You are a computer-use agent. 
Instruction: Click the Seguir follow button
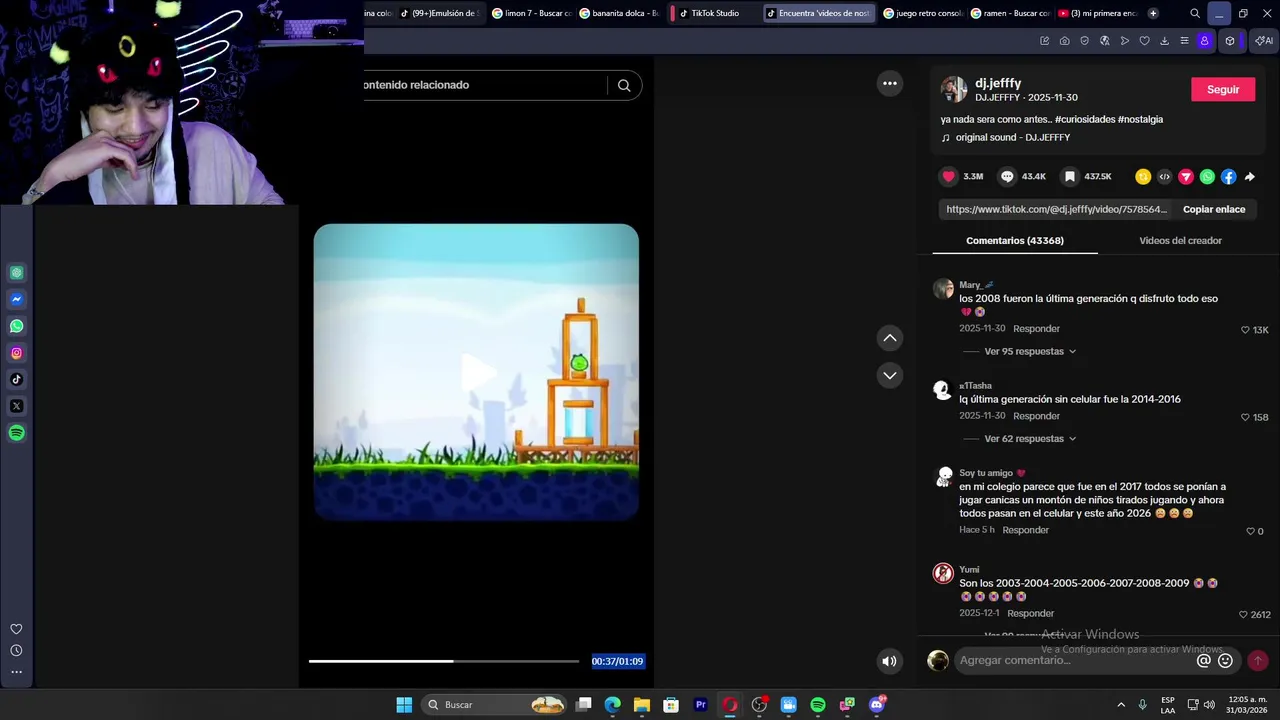click(1223, 89)
